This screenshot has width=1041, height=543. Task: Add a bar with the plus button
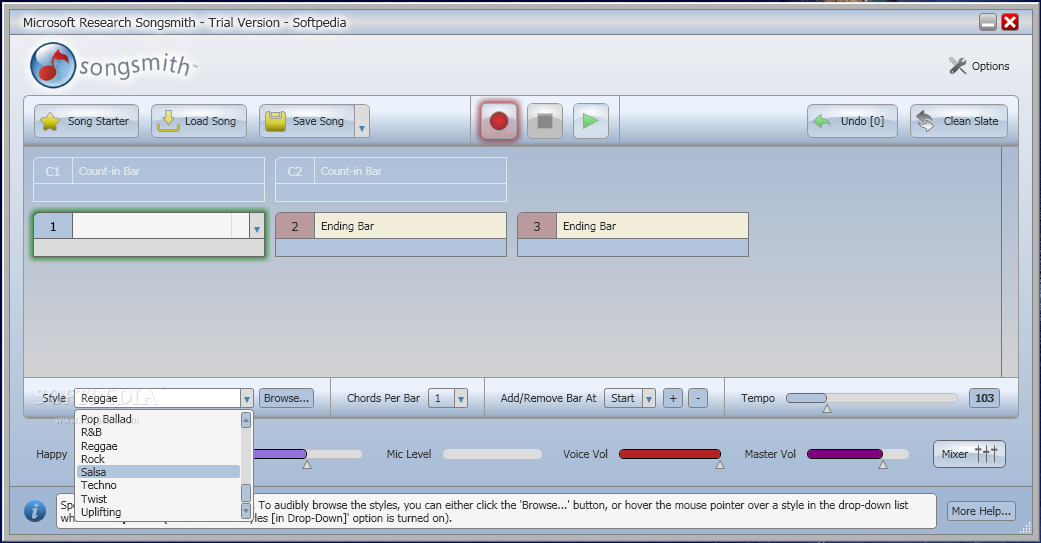673,398
